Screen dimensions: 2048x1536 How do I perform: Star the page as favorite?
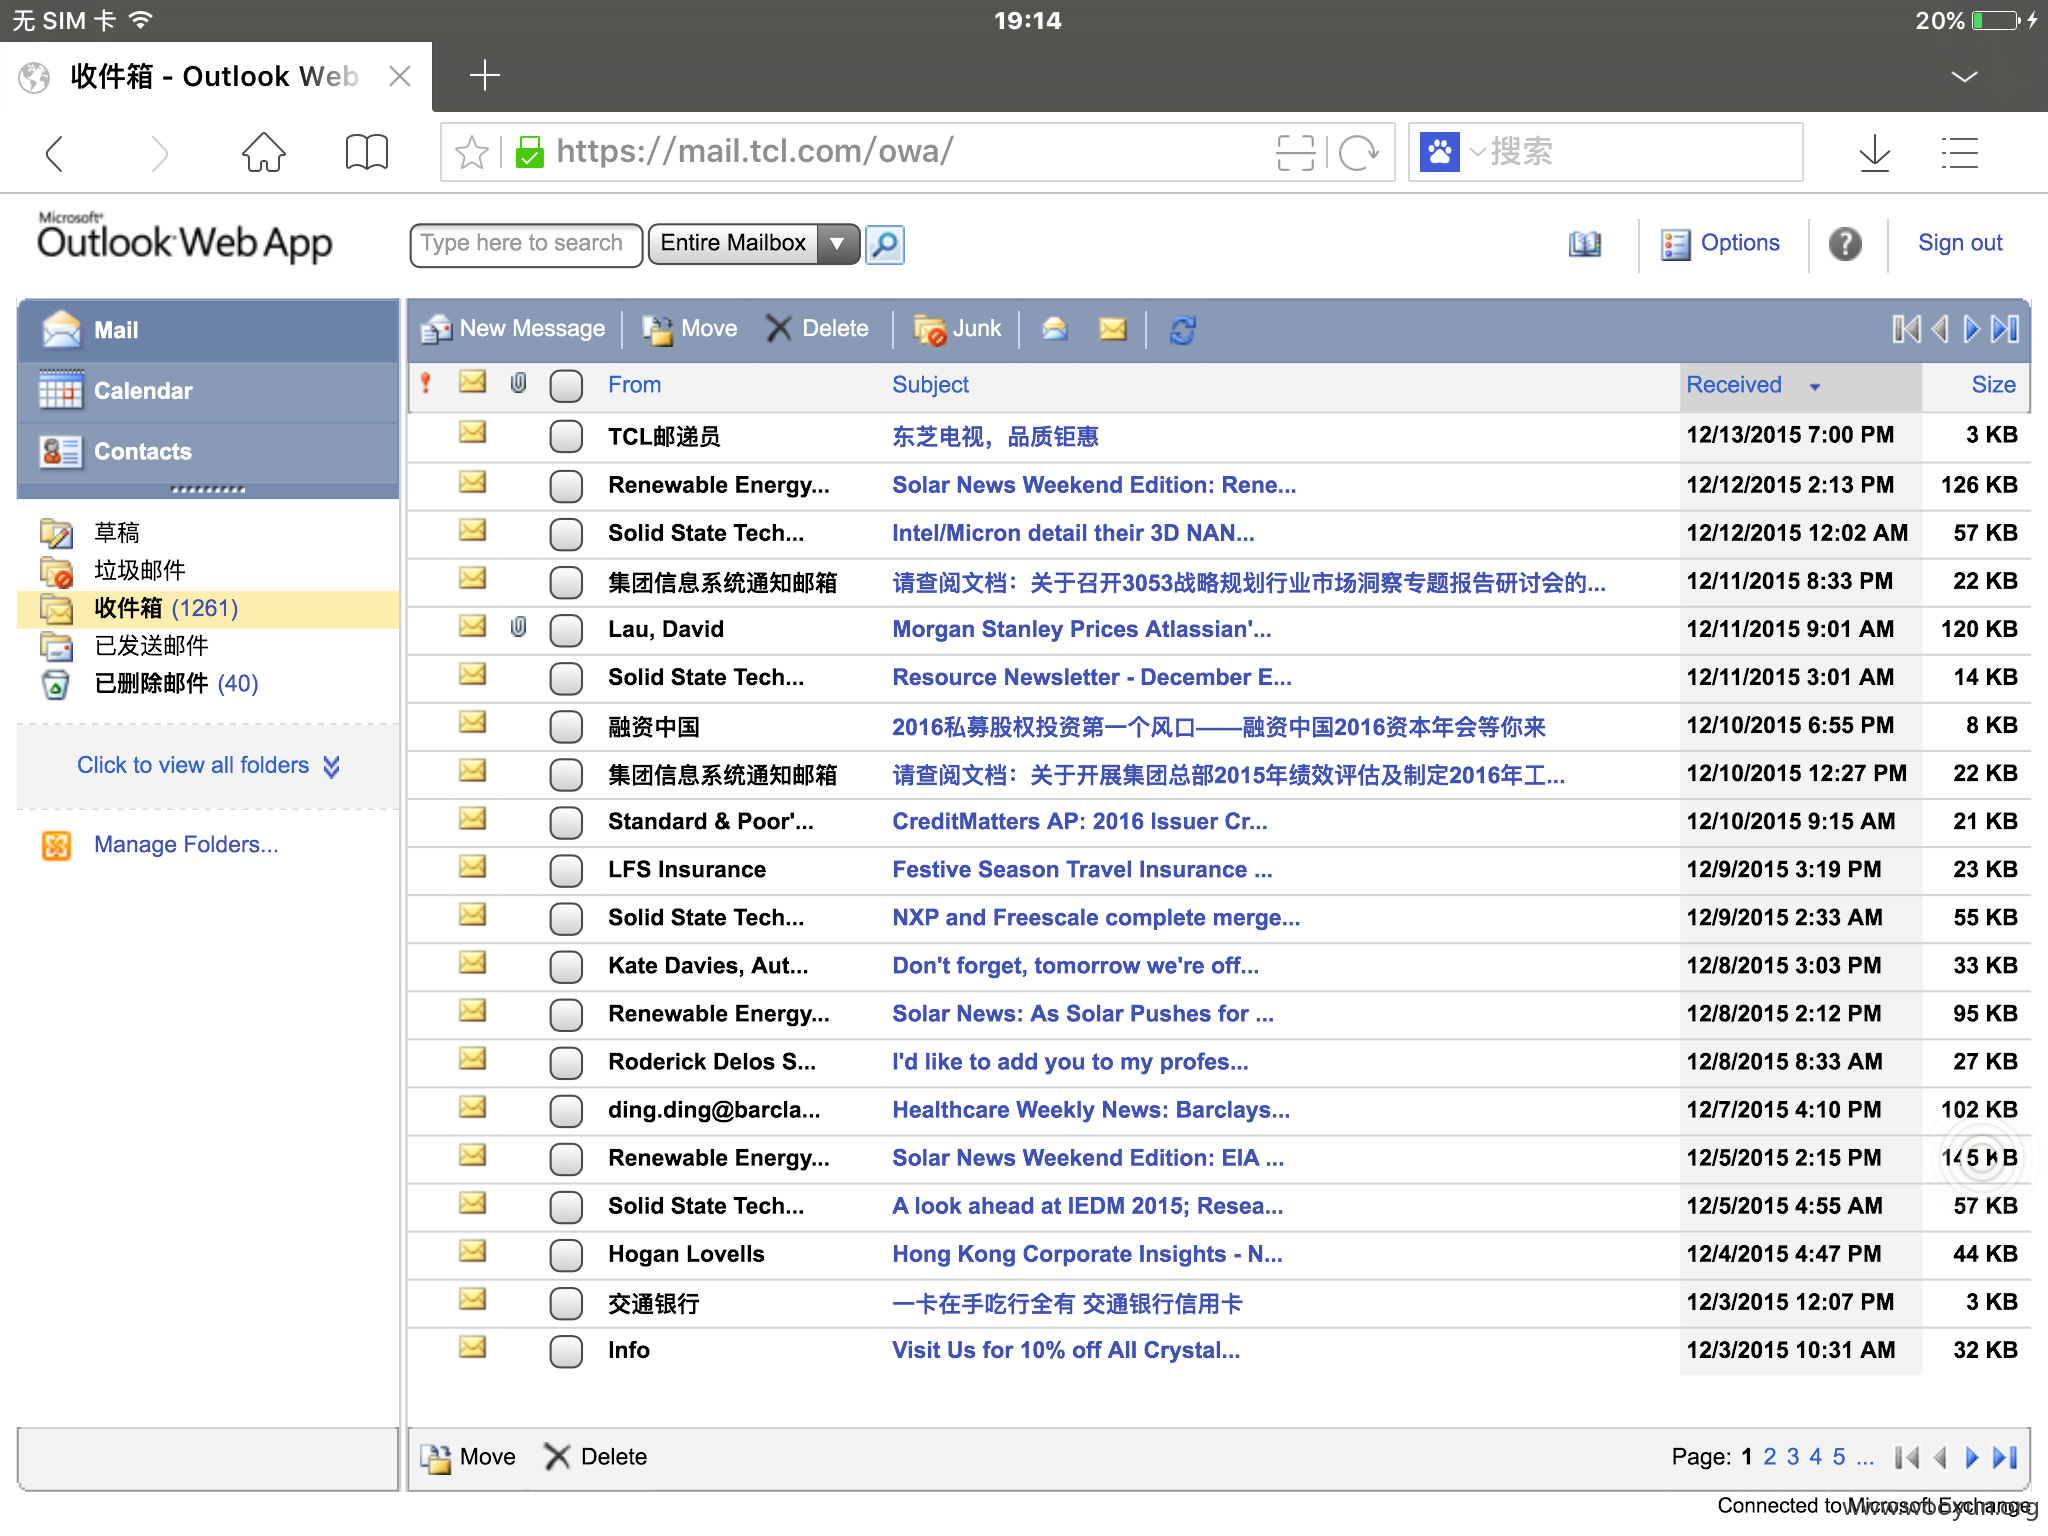(x=471, y=153)
